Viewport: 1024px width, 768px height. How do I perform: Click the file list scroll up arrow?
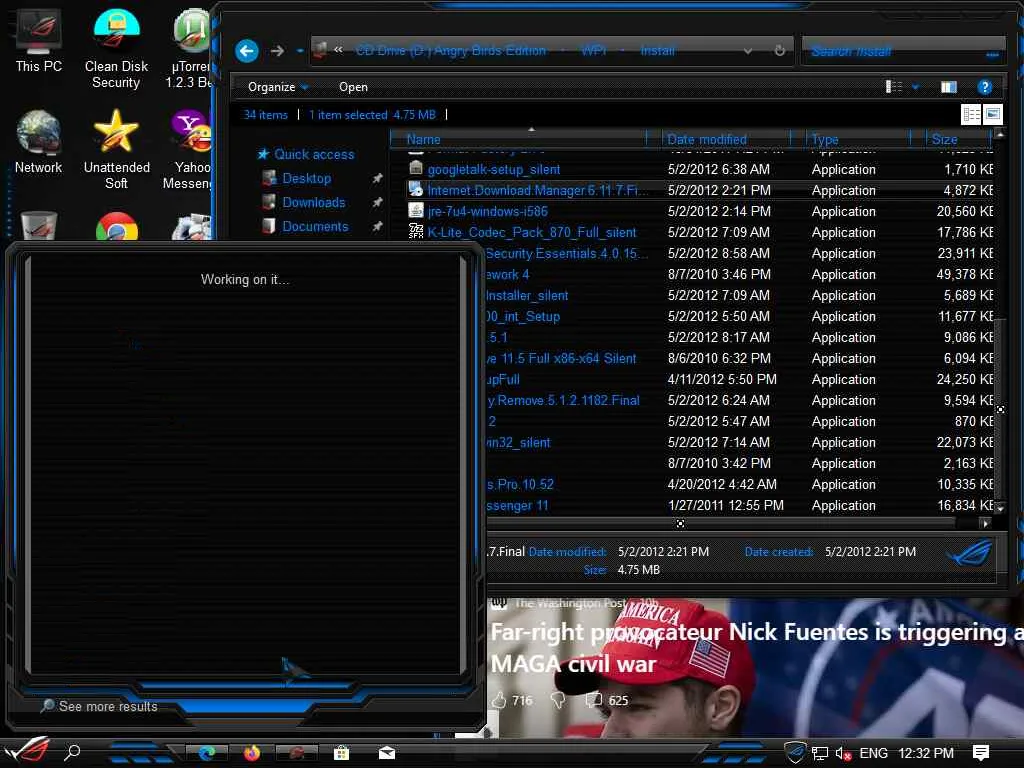(1000, 134)
